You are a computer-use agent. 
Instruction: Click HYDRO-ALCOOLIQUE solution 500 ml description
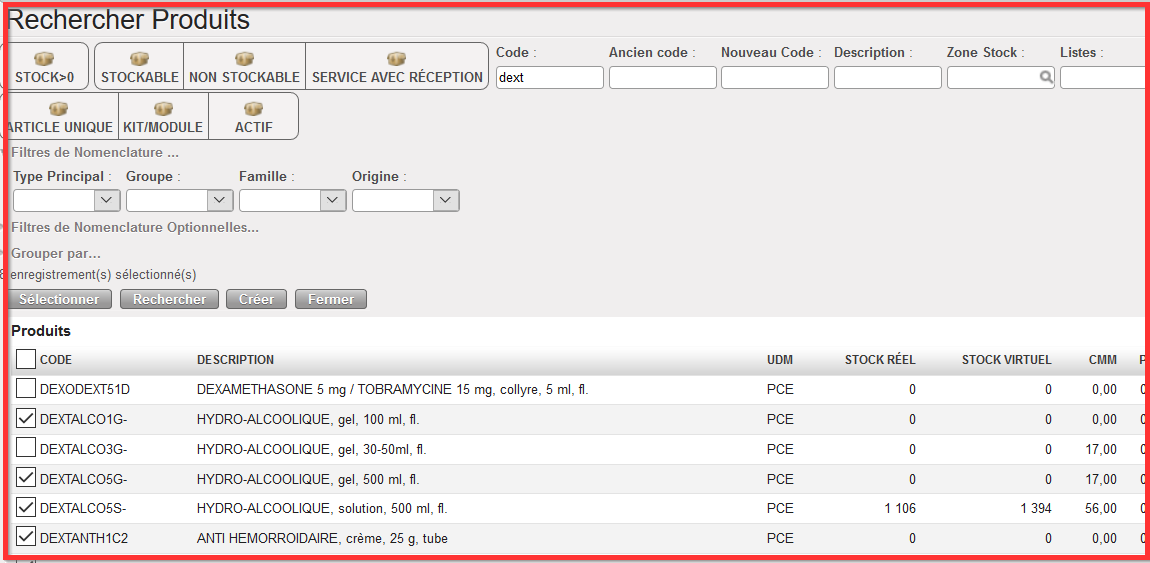[322, 508]
